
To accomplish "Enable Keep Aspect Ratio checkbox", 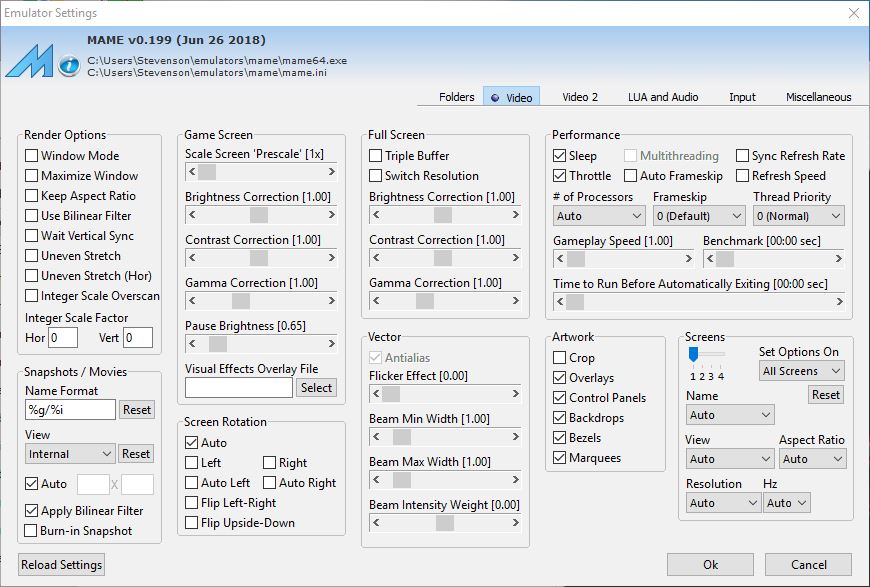I will click(32, 196).
